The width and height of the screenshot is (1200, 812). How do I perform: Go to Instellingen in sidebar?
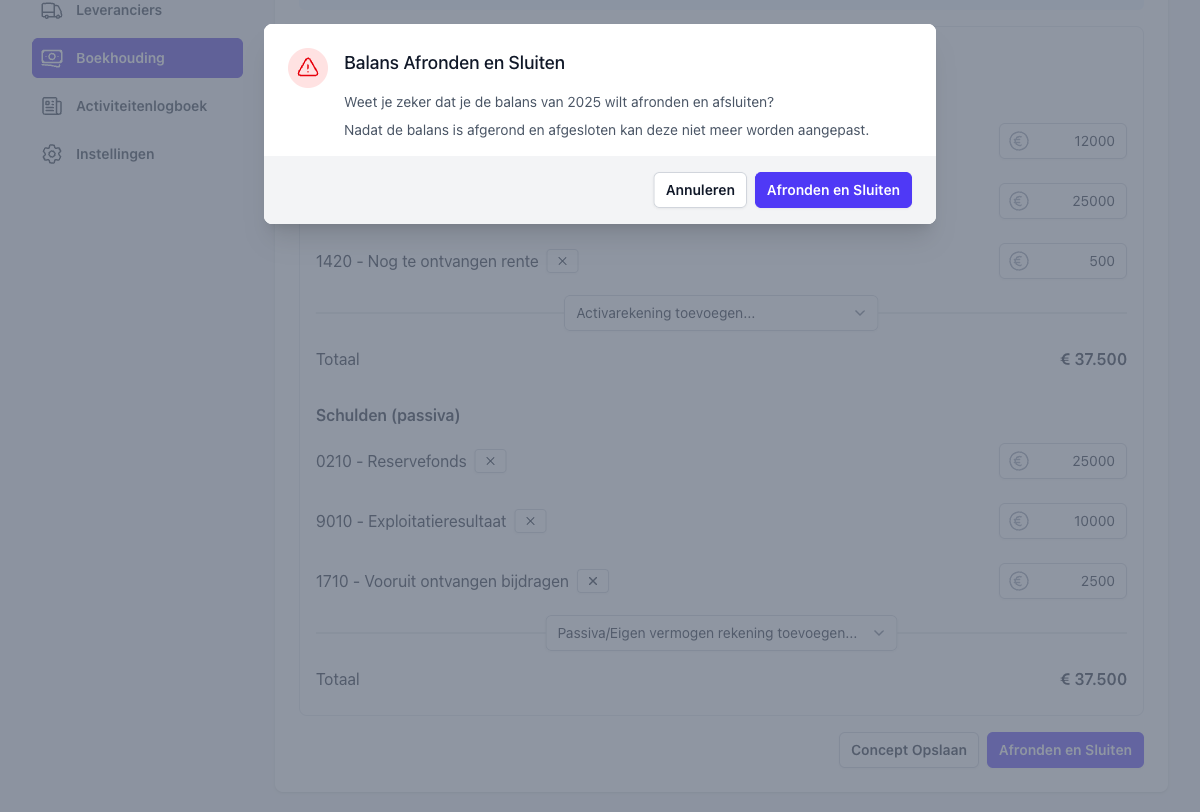(x=115, y=154)
